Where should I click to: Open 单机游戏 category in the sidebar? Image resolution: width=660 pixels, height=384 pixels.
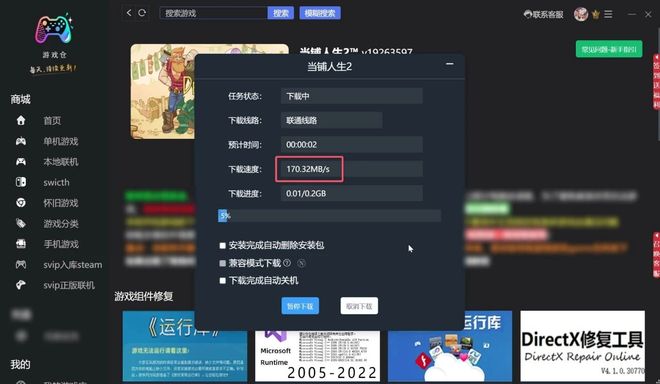pos(61,141)
